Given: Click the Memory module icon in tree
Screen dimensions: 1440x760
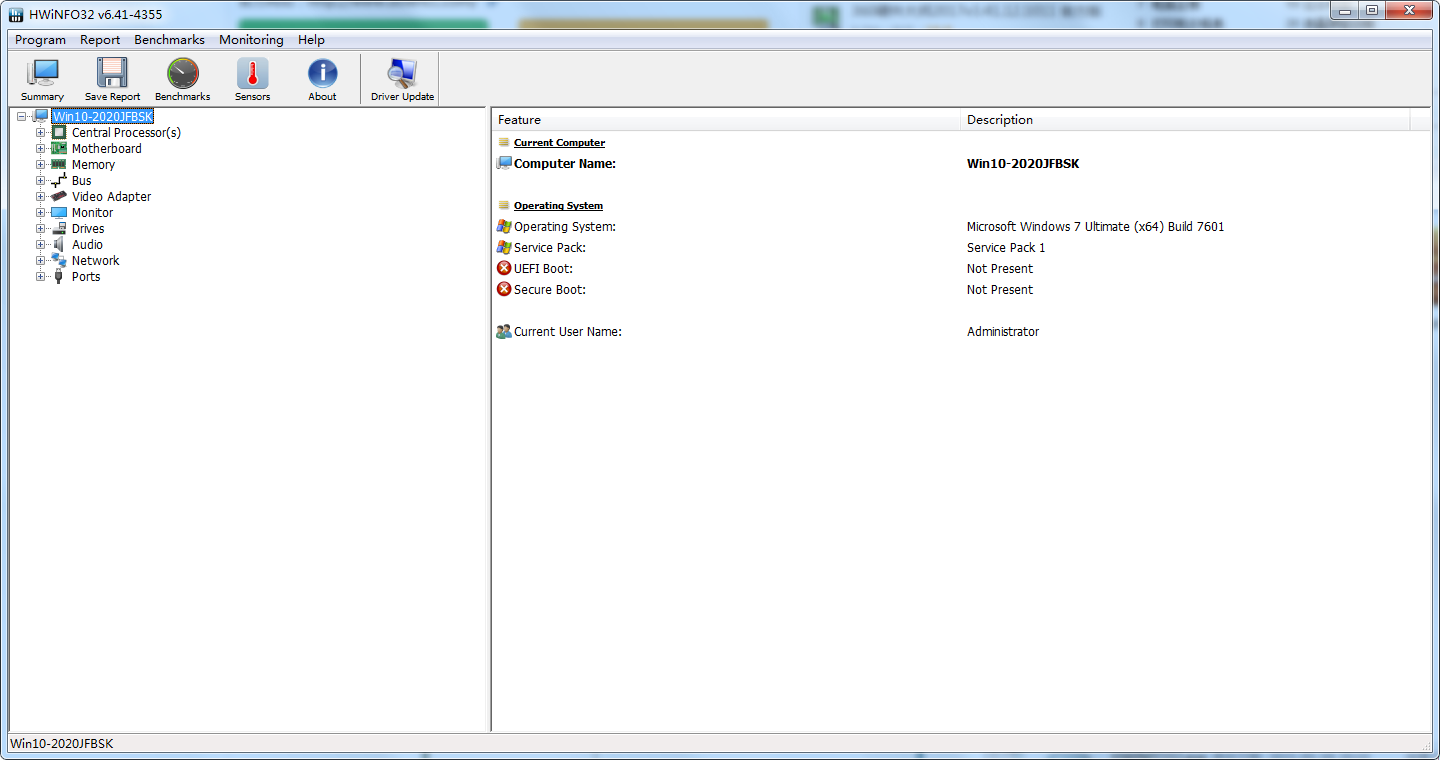Looking at the screenshot, I should tap(59, 164).
